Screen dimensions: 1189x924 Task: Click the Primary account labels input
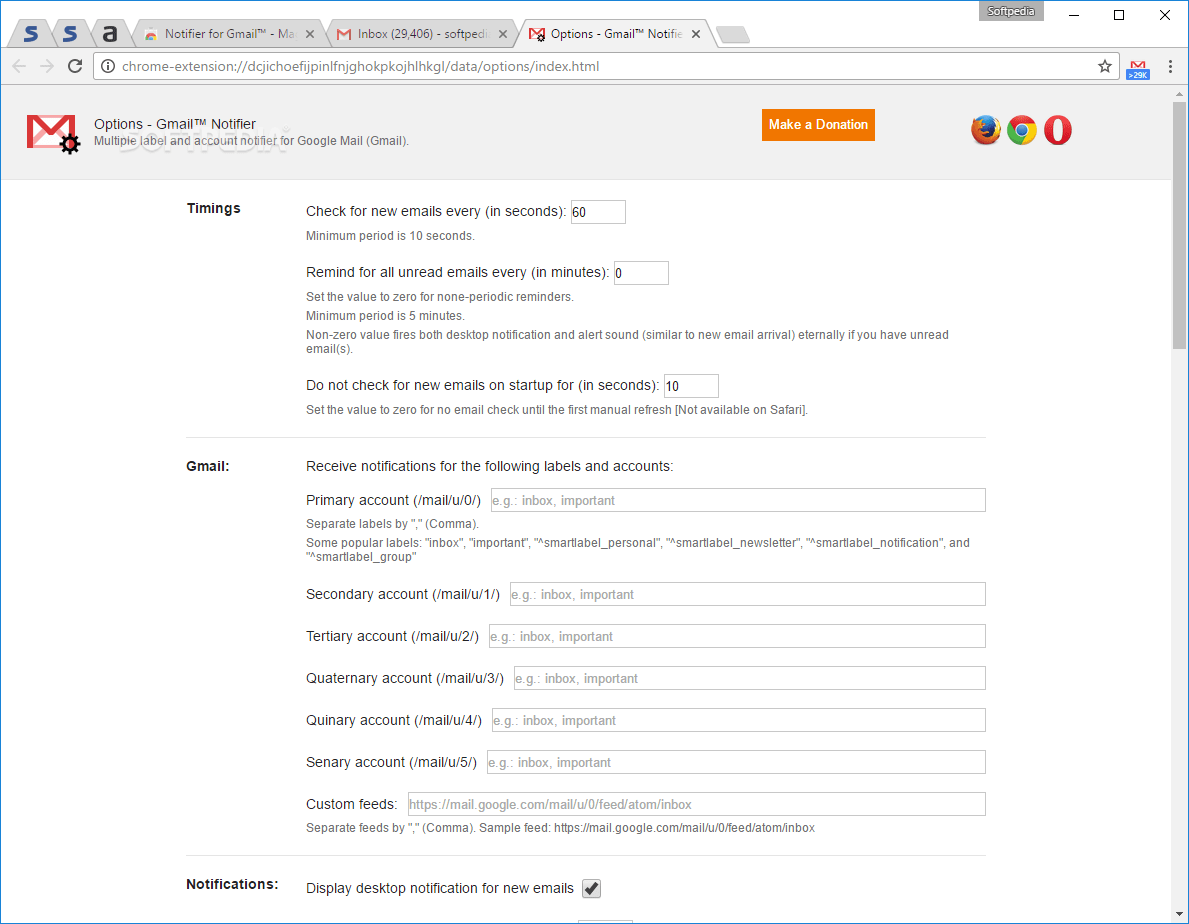(737, 500)
